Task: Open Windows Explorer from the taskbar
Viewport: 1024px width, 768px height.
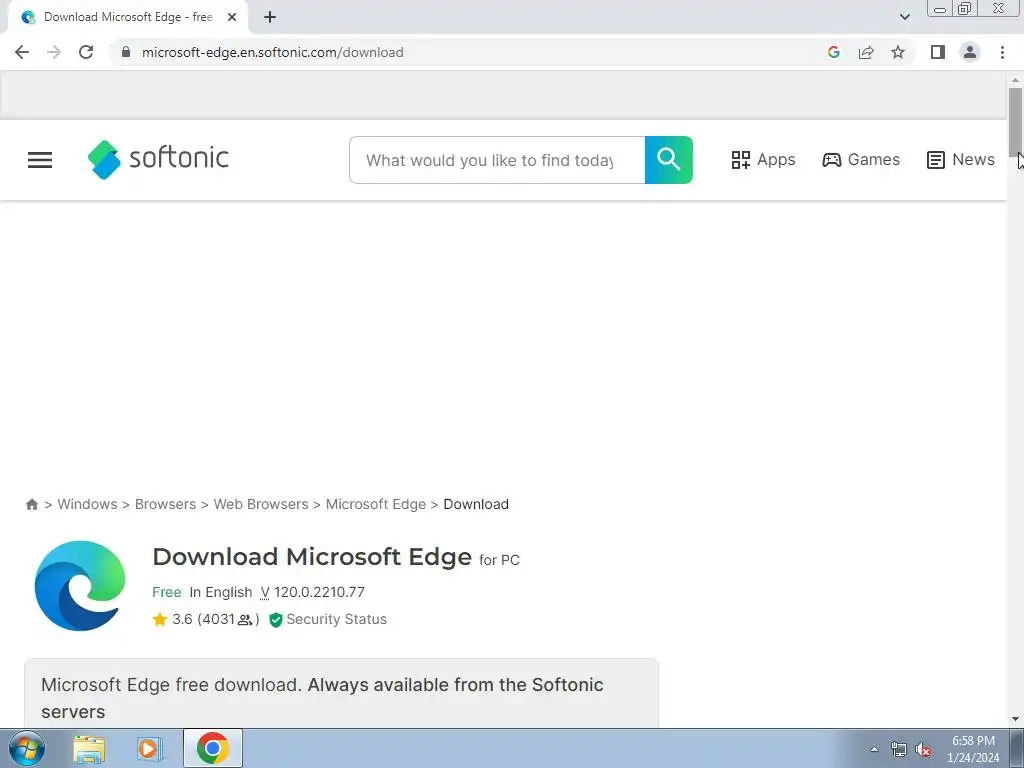Action: pyautogui.click(x=89, y=748)
